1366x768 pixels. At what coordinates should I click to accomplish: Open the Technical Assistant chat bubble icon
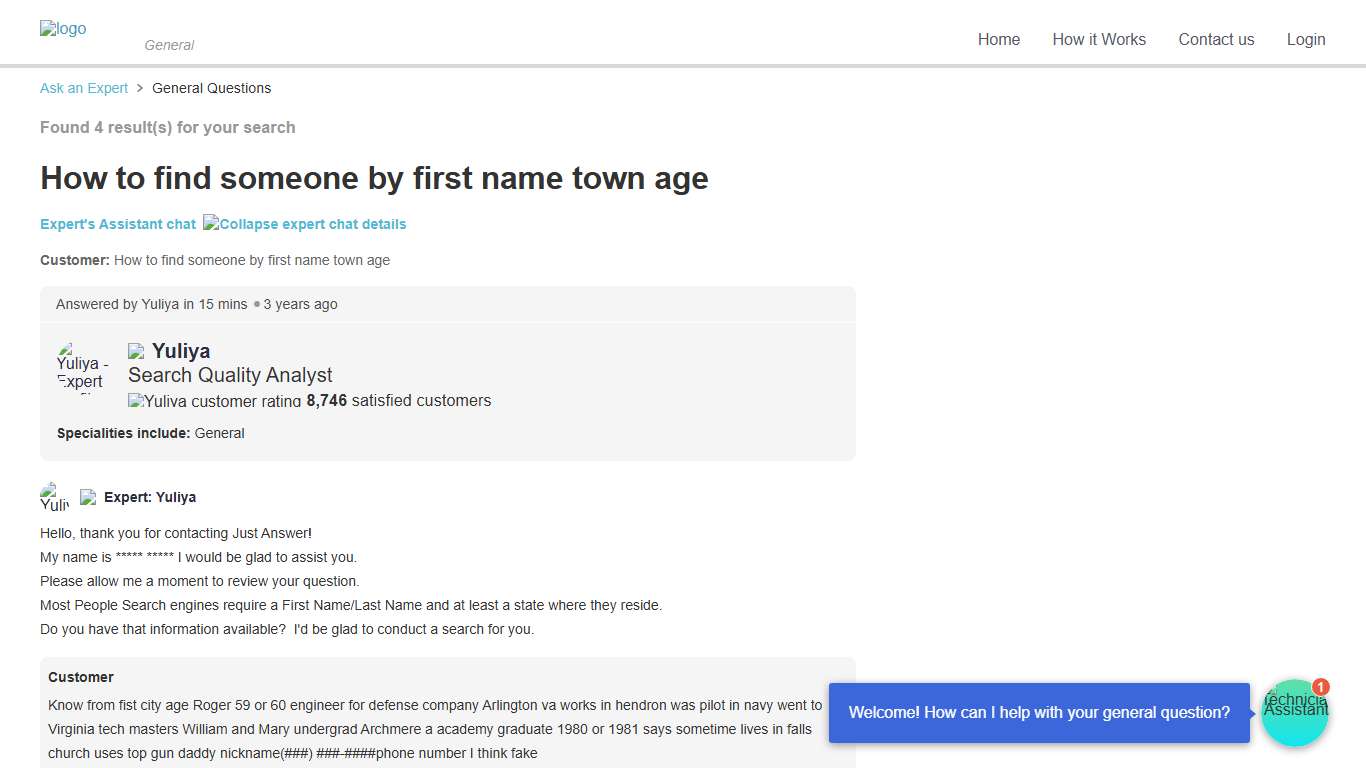(x=1295, y=712)
